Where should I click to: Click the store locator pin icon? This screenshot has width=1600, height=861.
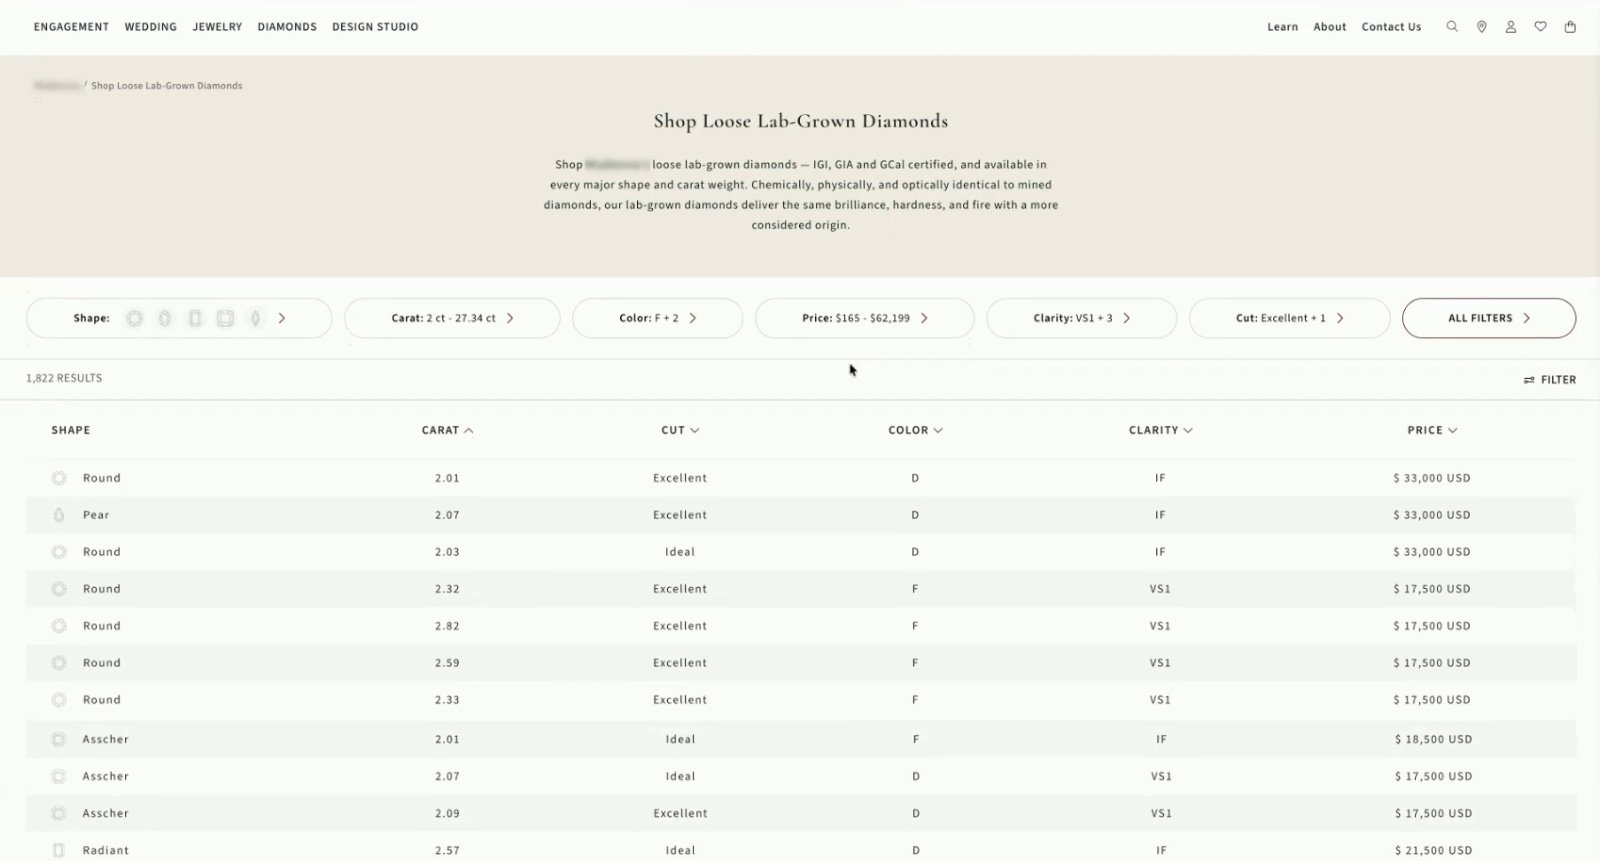tap(1481, 27)
